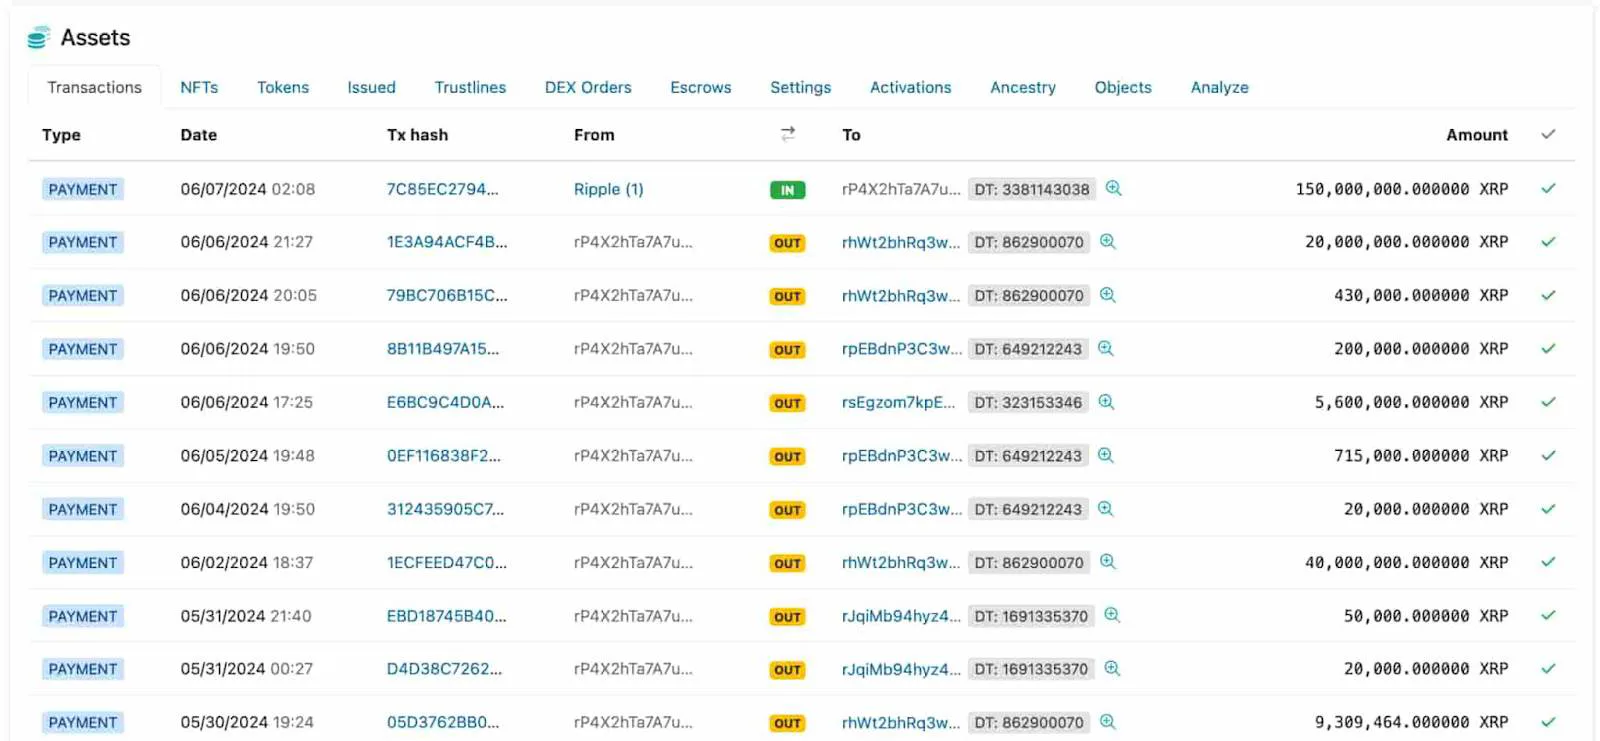Click magnifier icon in the 05D3762BB0 row
This screenshot has width=1600, height=741.
click(x=1107, y=722)
